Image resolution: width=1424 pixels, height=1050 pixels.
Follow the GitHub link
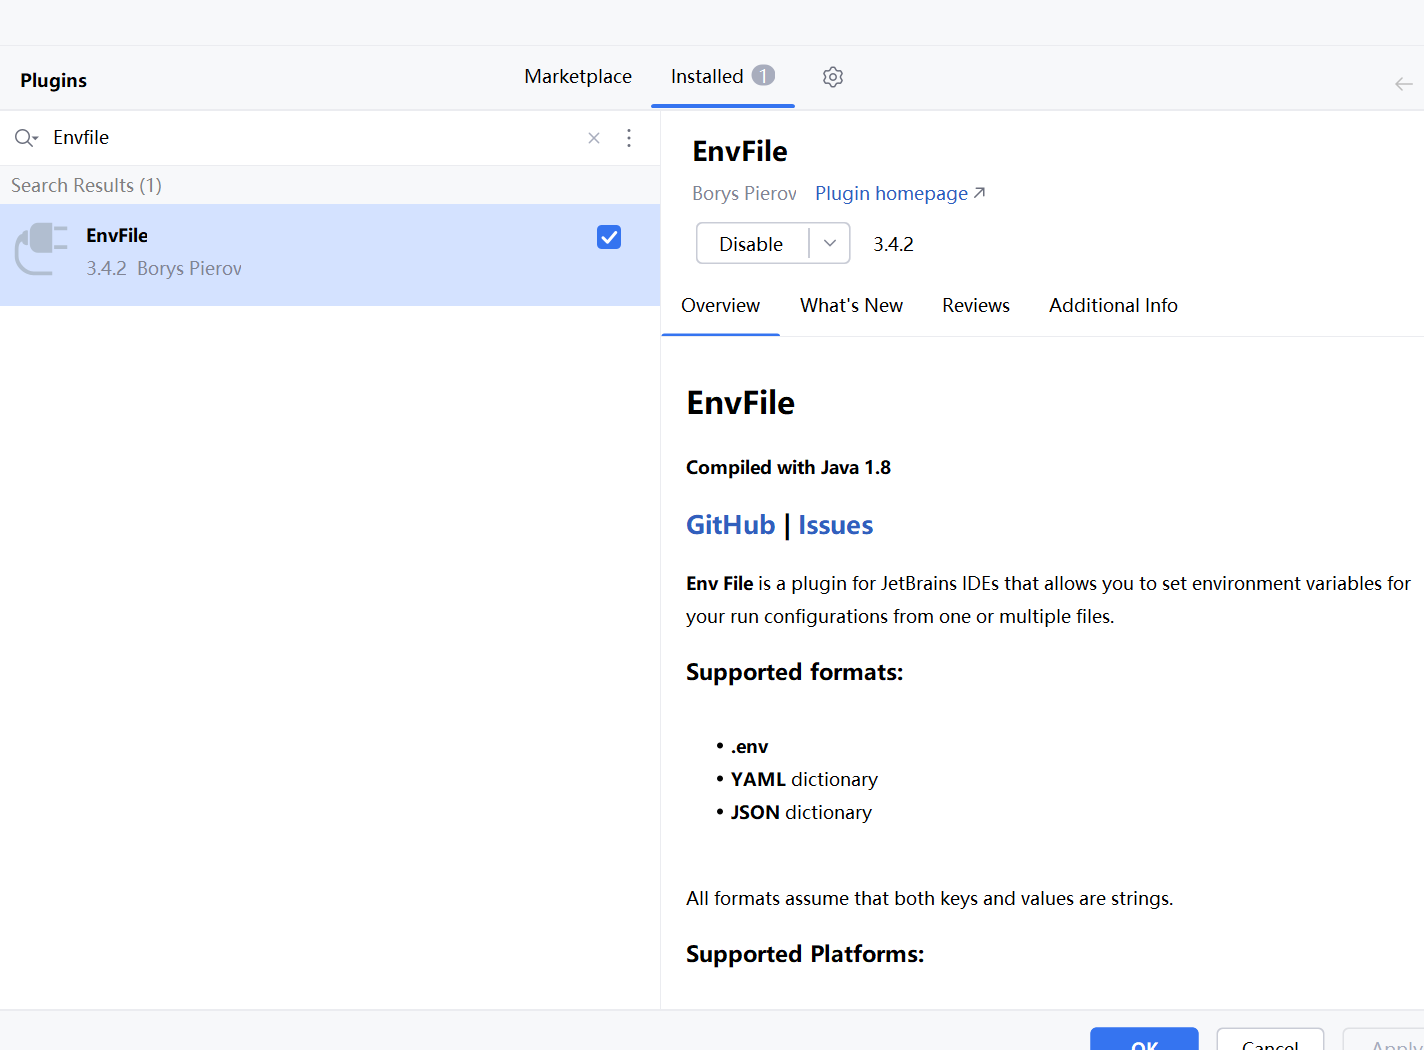pyautogui.click(x=730, y=525)
